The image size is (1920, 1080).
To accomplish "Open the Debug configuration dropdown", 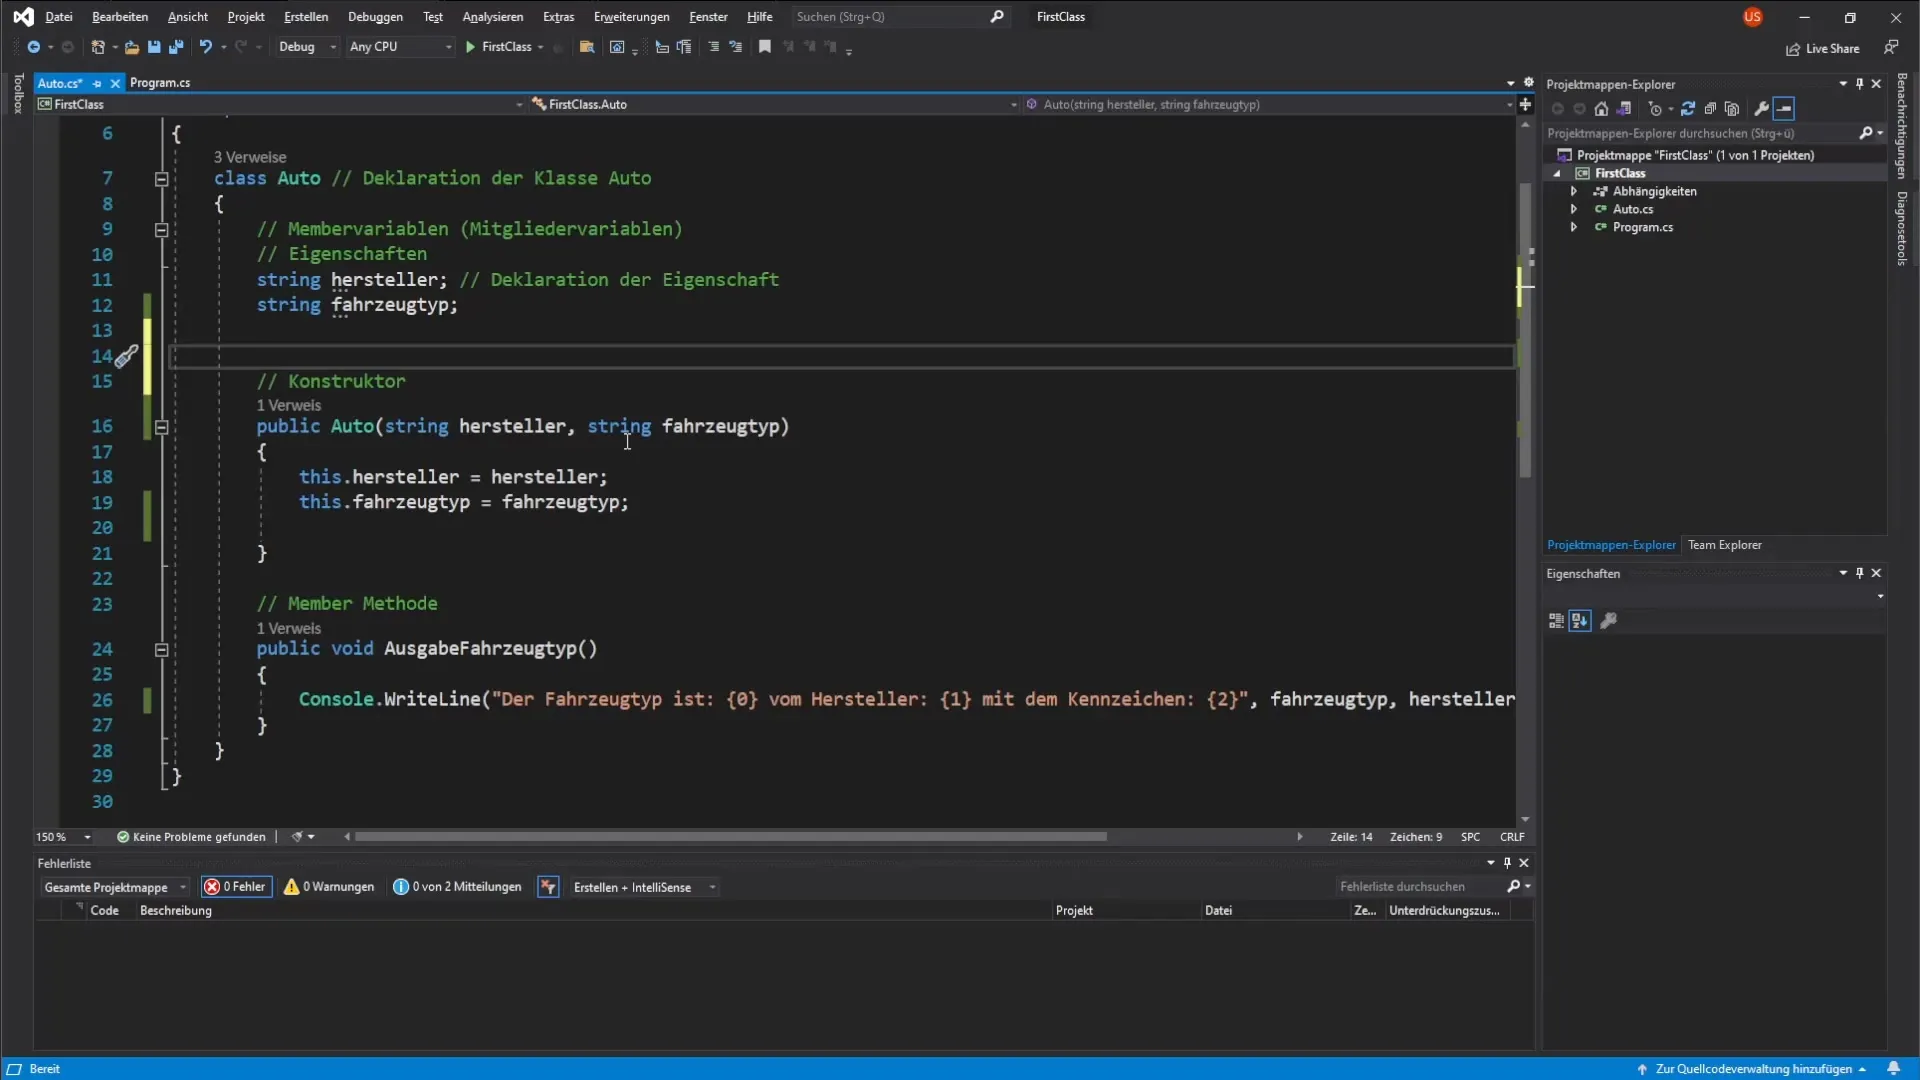I will coord(307,47).
